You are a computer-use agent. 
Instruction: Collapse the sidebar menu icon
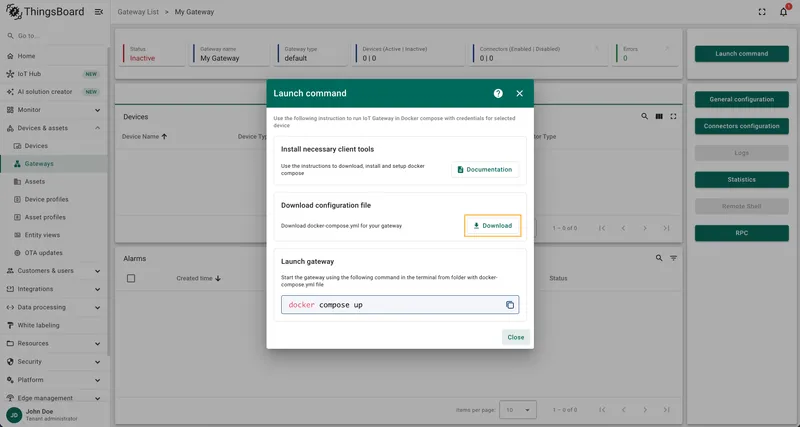(99, 12)
